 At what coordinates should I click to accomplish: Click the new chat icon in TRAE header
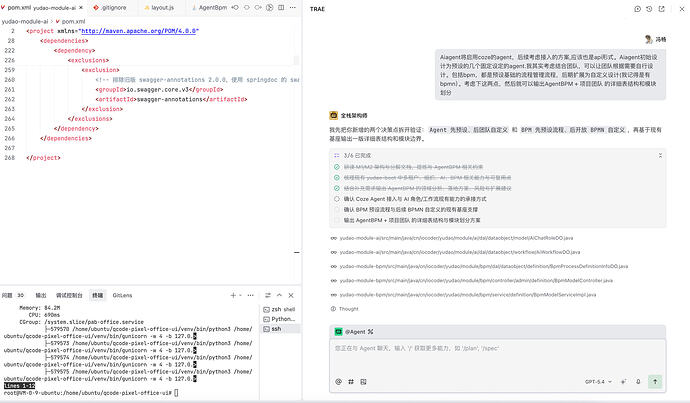point(637,9)
